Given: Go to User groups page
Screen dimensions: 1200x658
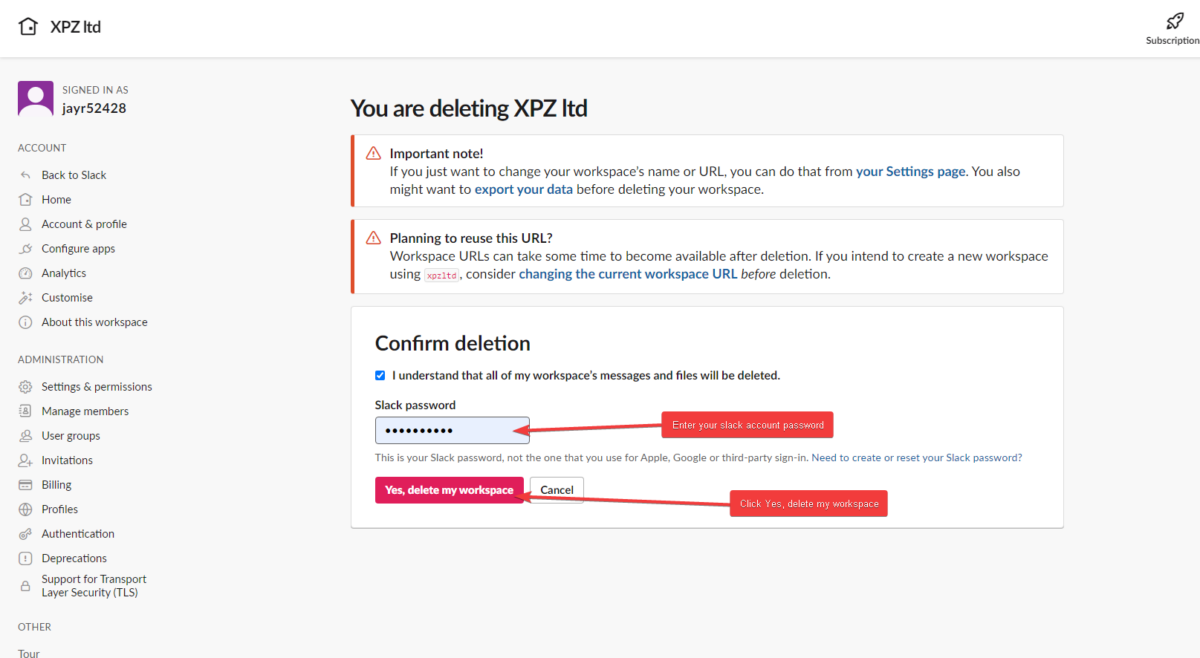Looking at the screenshot, I should click(x=70, y=436).
